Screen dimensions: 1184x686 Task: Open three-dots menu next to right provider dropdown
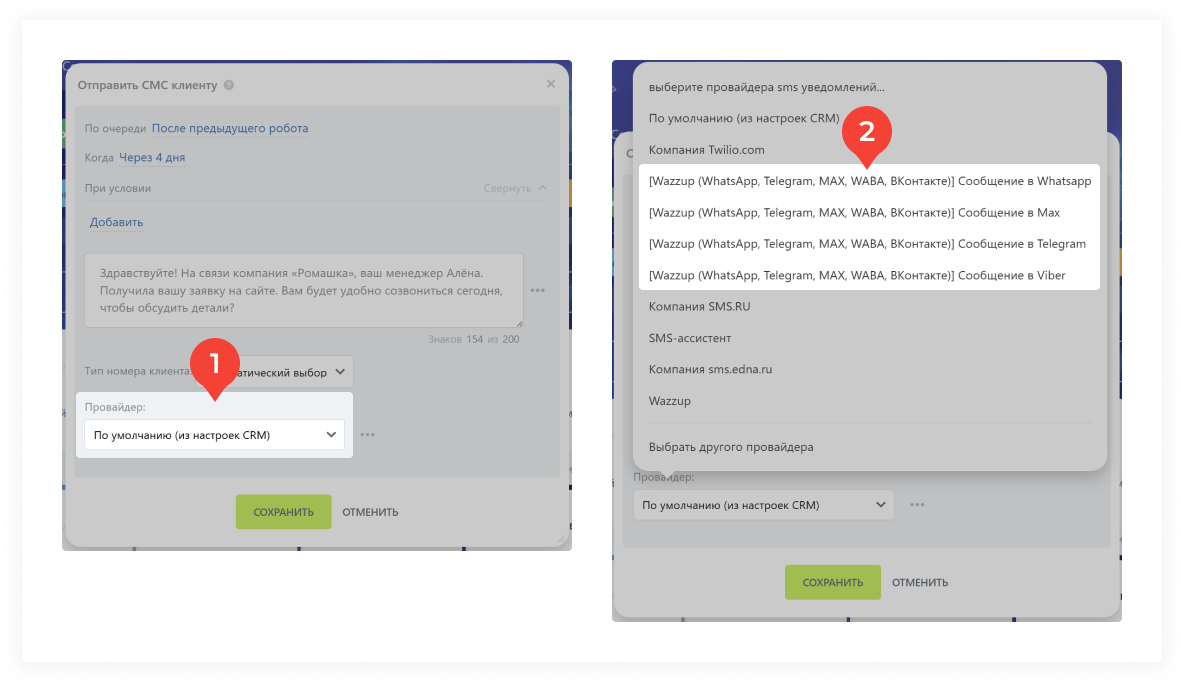[917, 505]
